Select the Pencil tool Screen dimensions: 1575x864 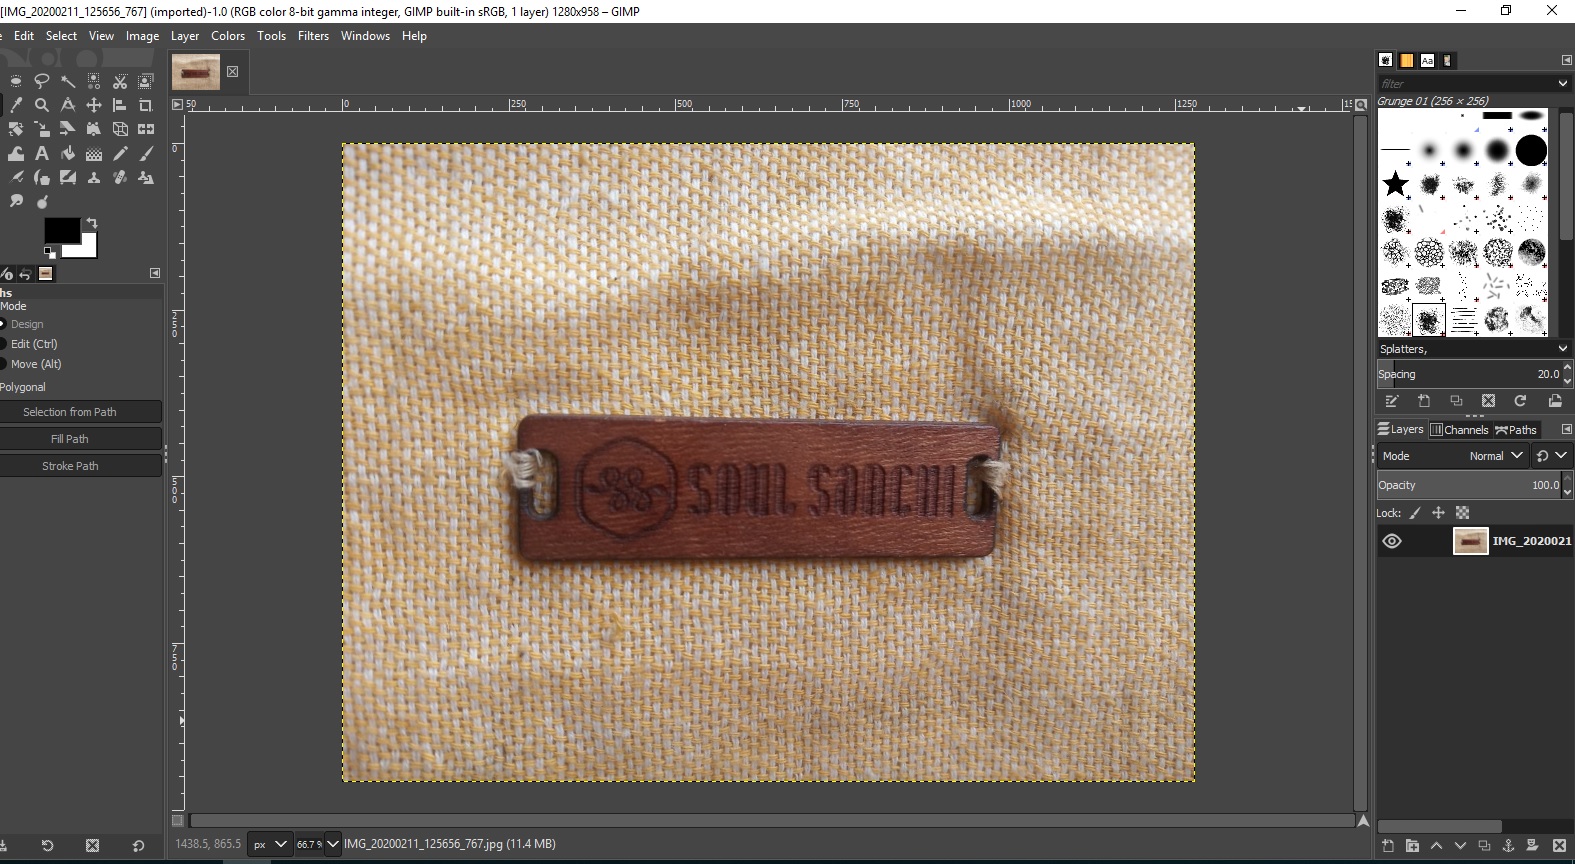coord(120,153)
